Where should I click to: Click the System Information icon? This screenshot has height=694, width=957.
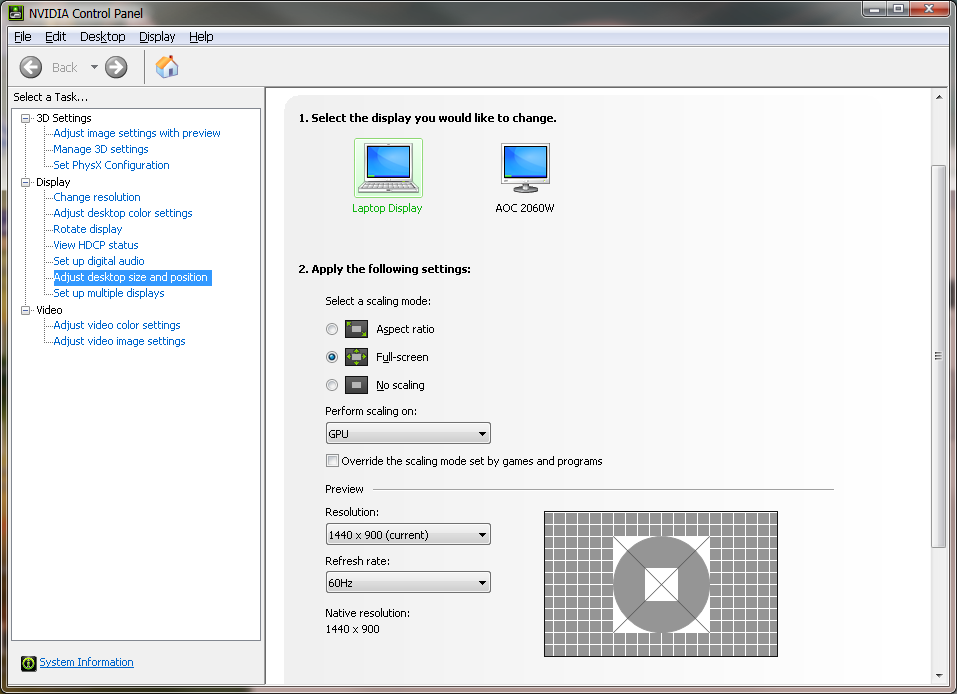point(29,663)
